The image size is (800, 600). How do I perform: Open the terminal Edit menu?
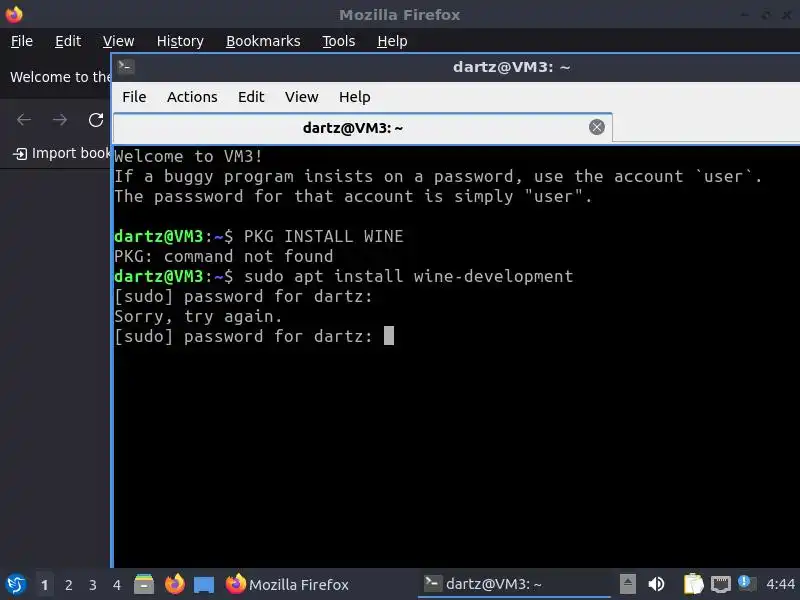pos(251,97)
